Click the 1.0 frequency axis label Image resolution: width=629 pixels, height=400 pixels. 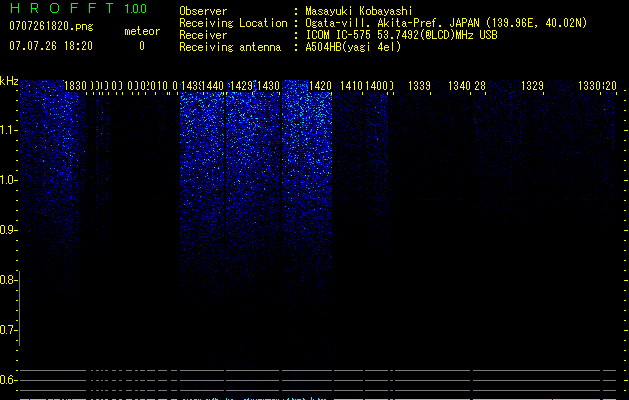tap(7, 180)
